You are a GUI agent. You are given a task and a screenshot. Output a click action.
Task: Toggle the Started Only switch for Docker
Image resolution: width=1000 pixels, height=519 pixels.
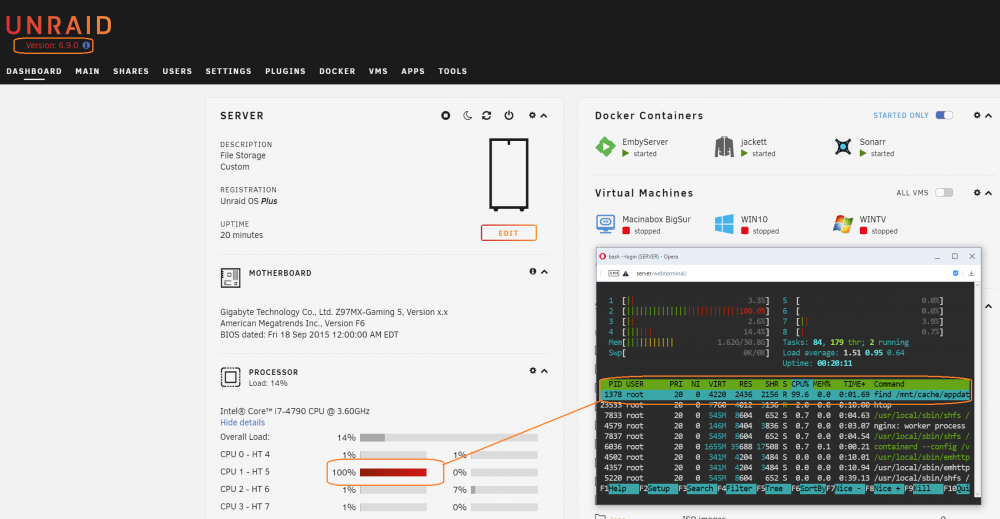click(944, 115)
